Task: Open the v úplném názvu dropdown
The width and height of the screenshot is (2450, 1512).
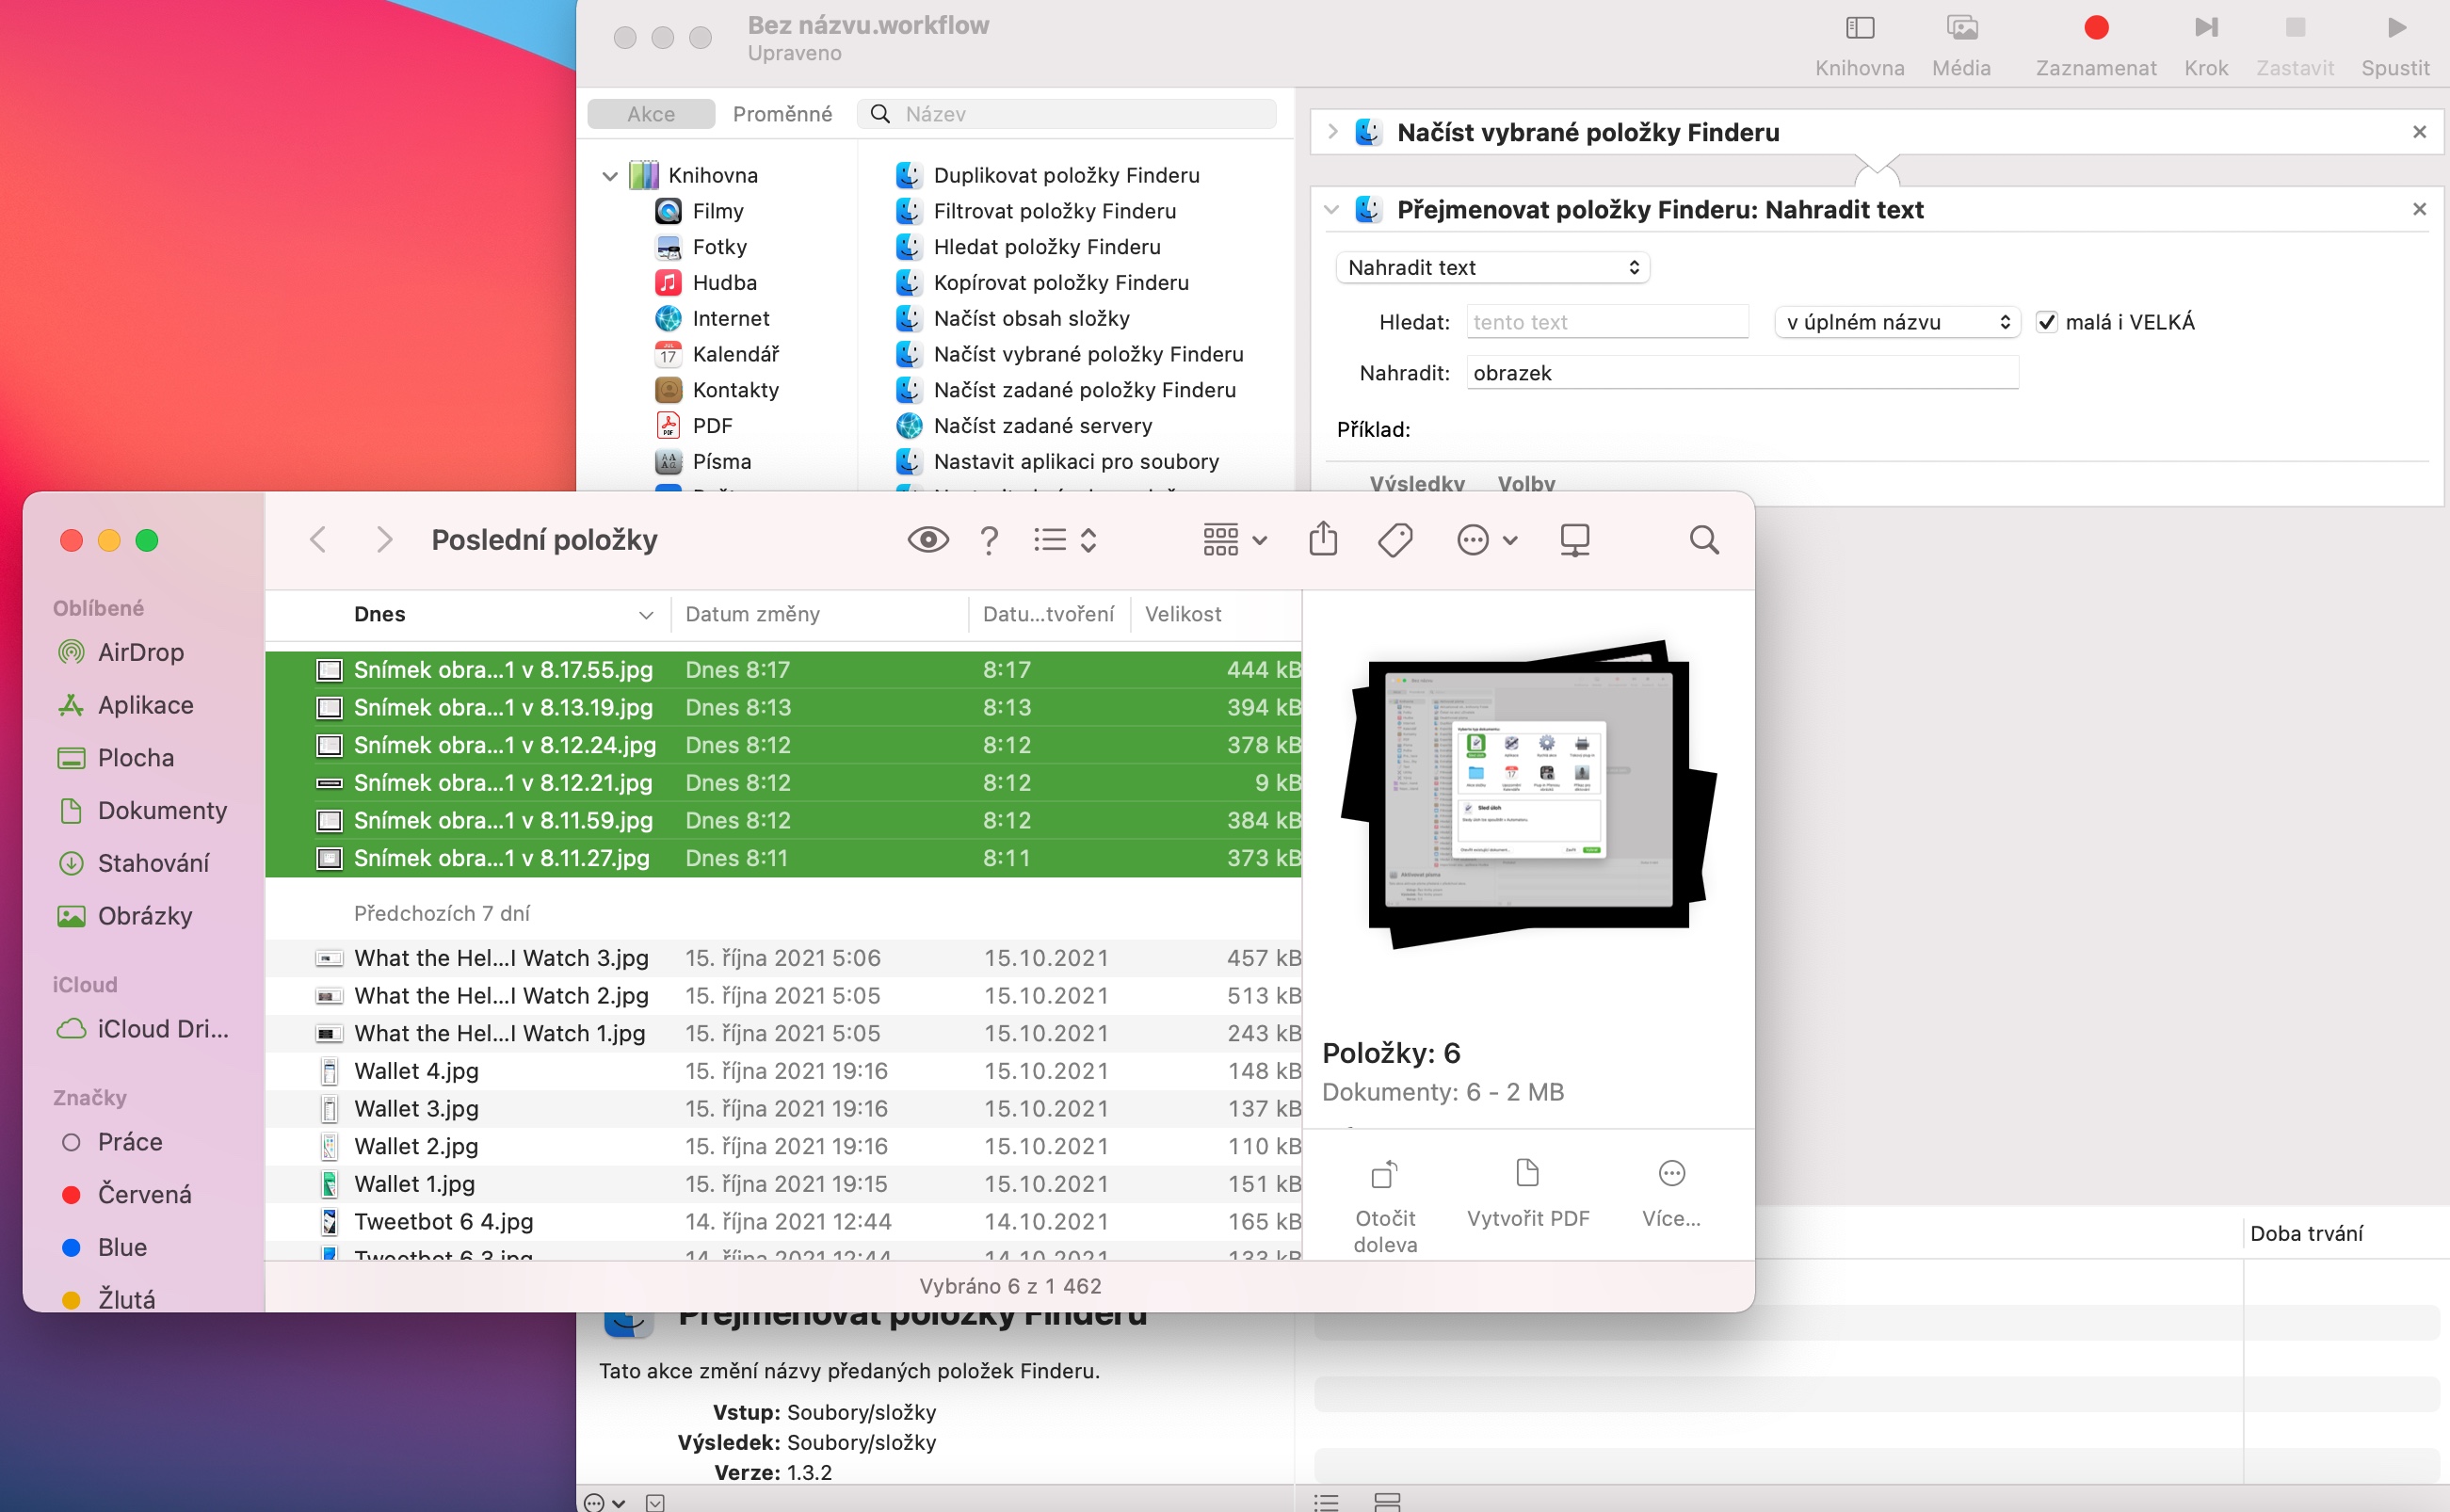Action: click(1897, 322)
